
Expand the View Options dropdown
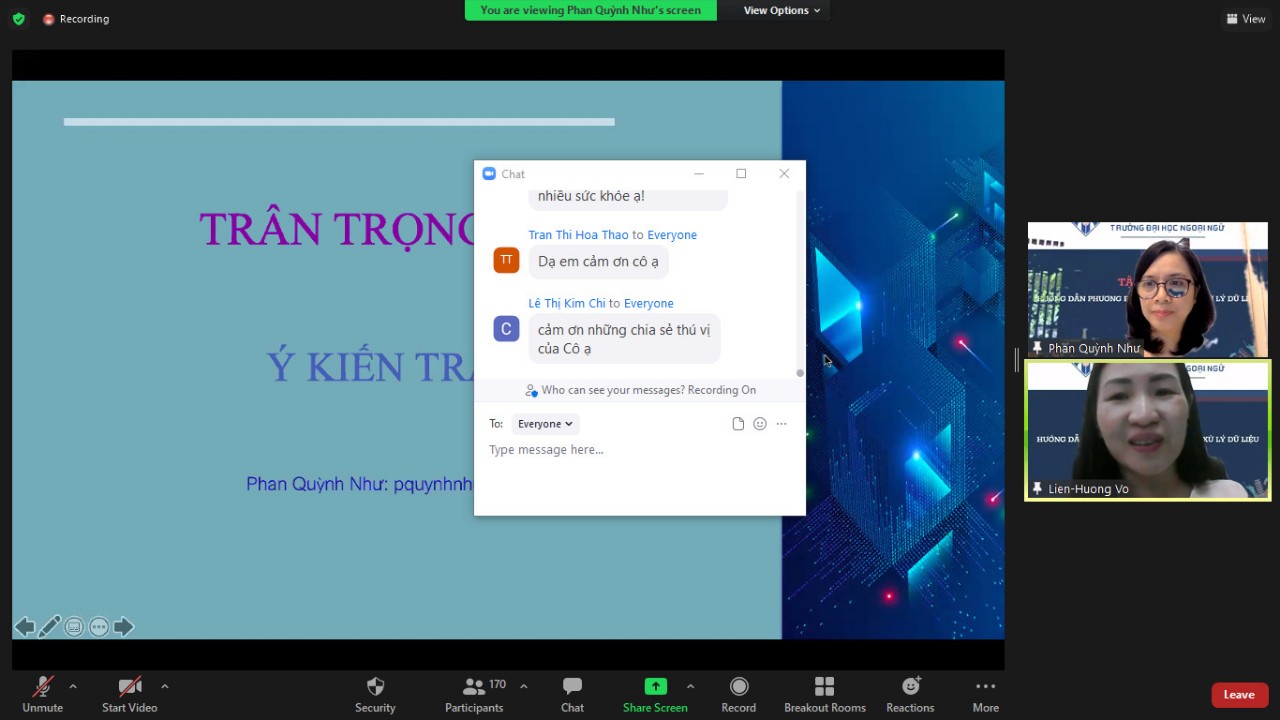[781, 10]
